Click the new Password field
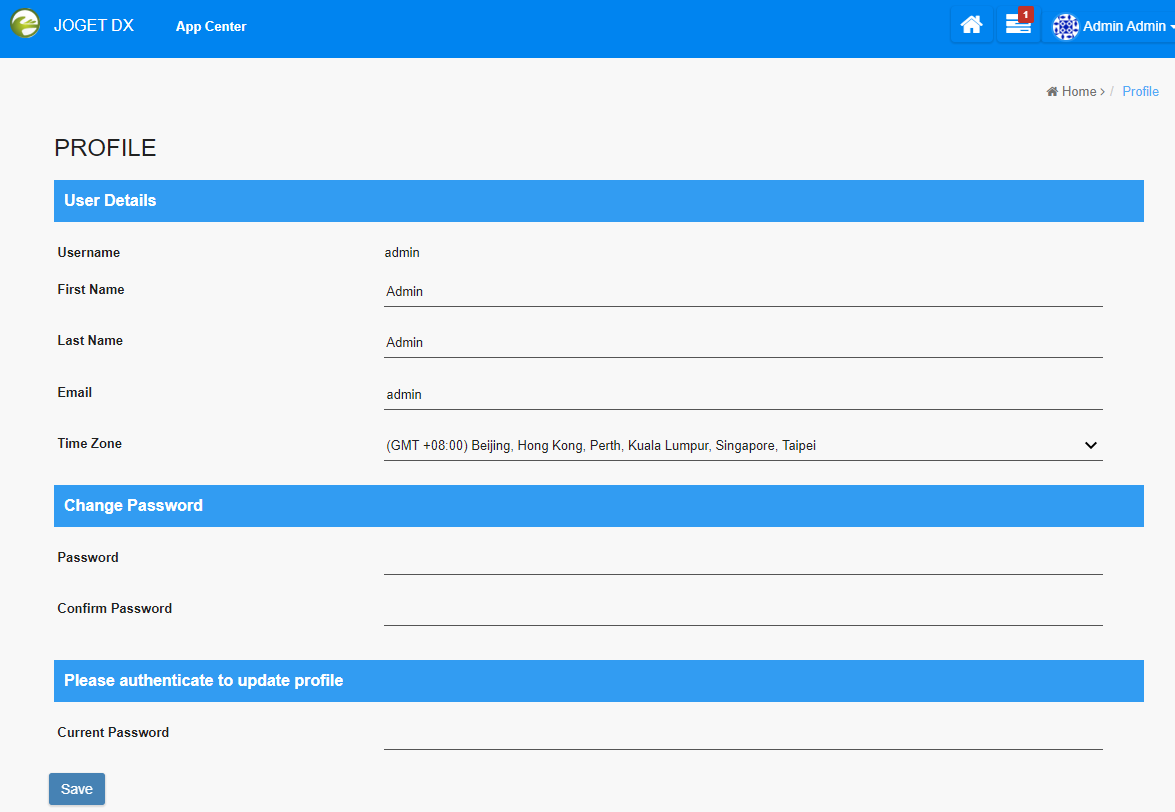 (742, 560)
